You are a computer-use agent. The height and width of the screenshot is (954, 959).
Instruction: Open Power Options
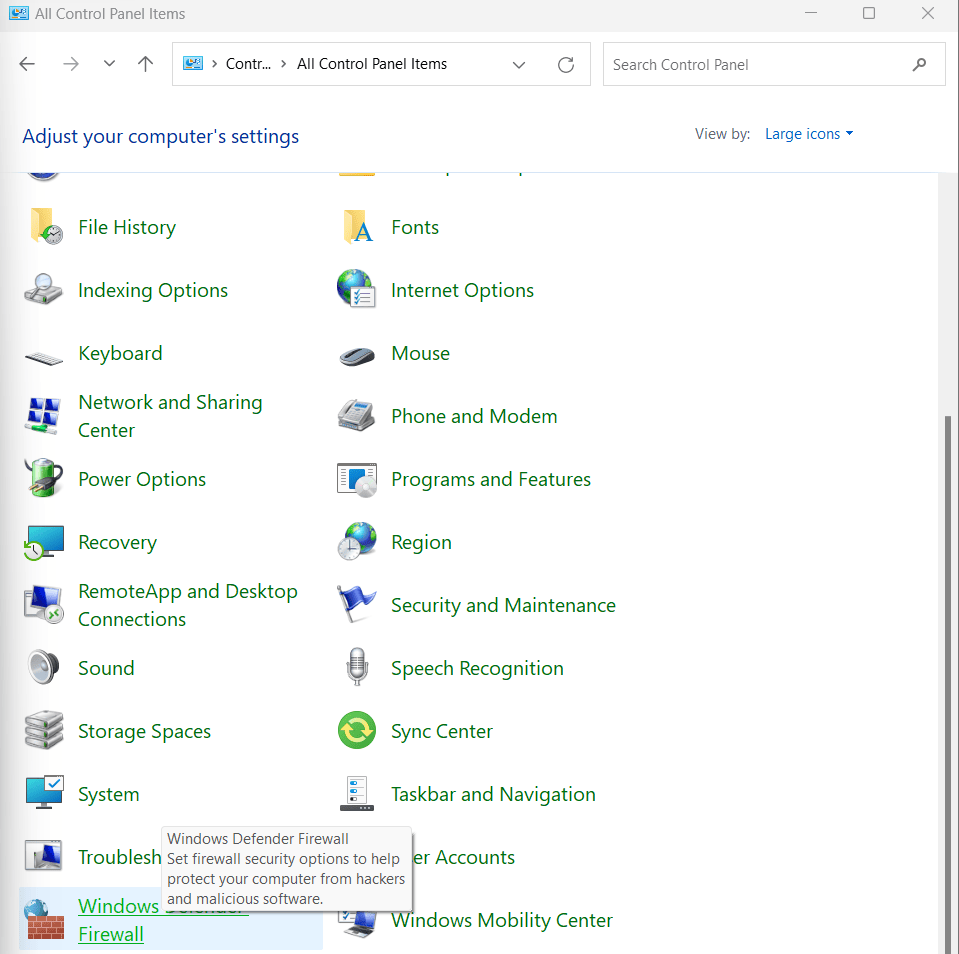[141, 479]
